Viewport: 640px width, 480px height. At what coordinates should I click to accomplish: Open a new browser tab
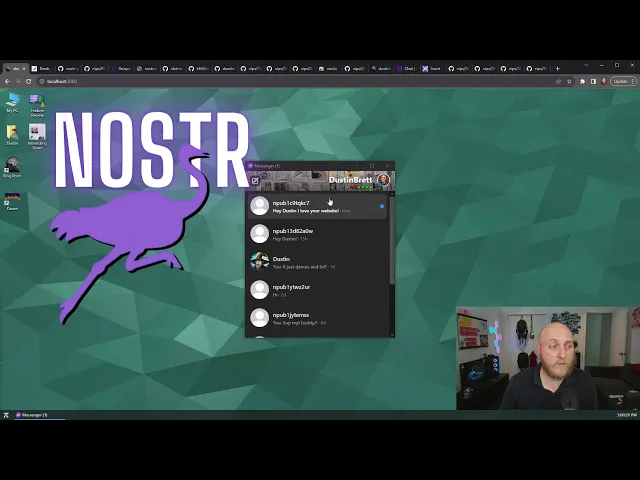point(558,69)
